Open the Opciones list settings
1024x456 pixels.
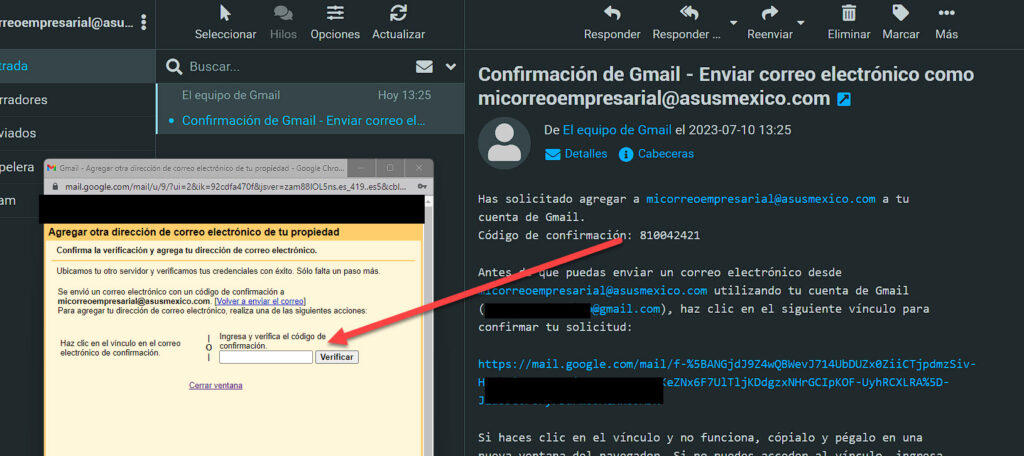pyautogui.click(x=335, y=14)
